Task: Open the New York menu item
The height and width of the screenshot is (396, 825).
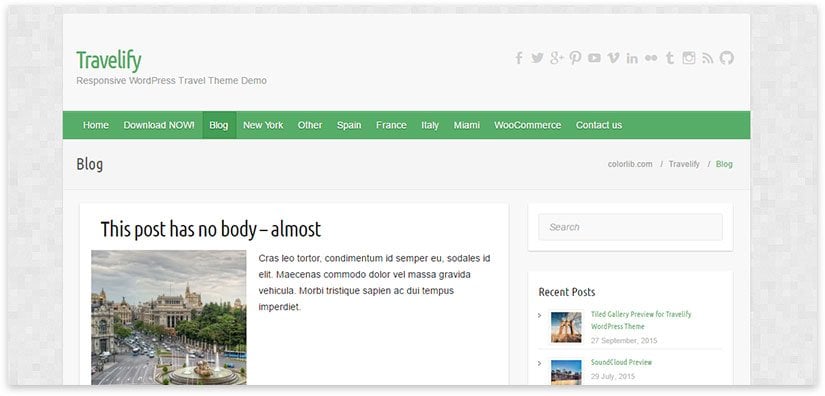Action: [263, 125]
